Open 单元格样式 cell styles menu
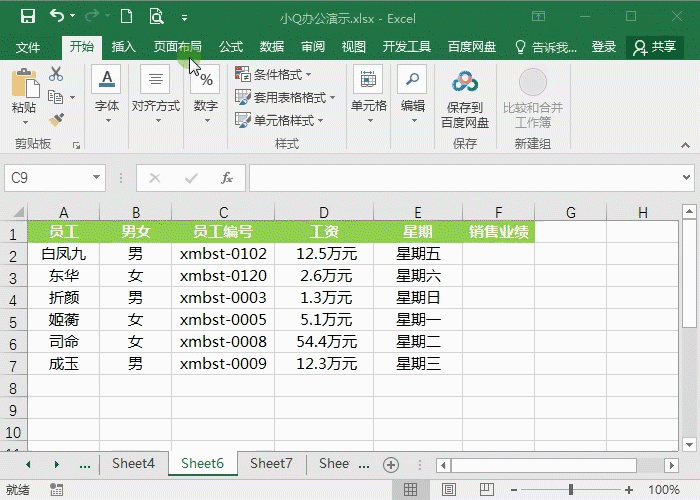 click(279, 120)
